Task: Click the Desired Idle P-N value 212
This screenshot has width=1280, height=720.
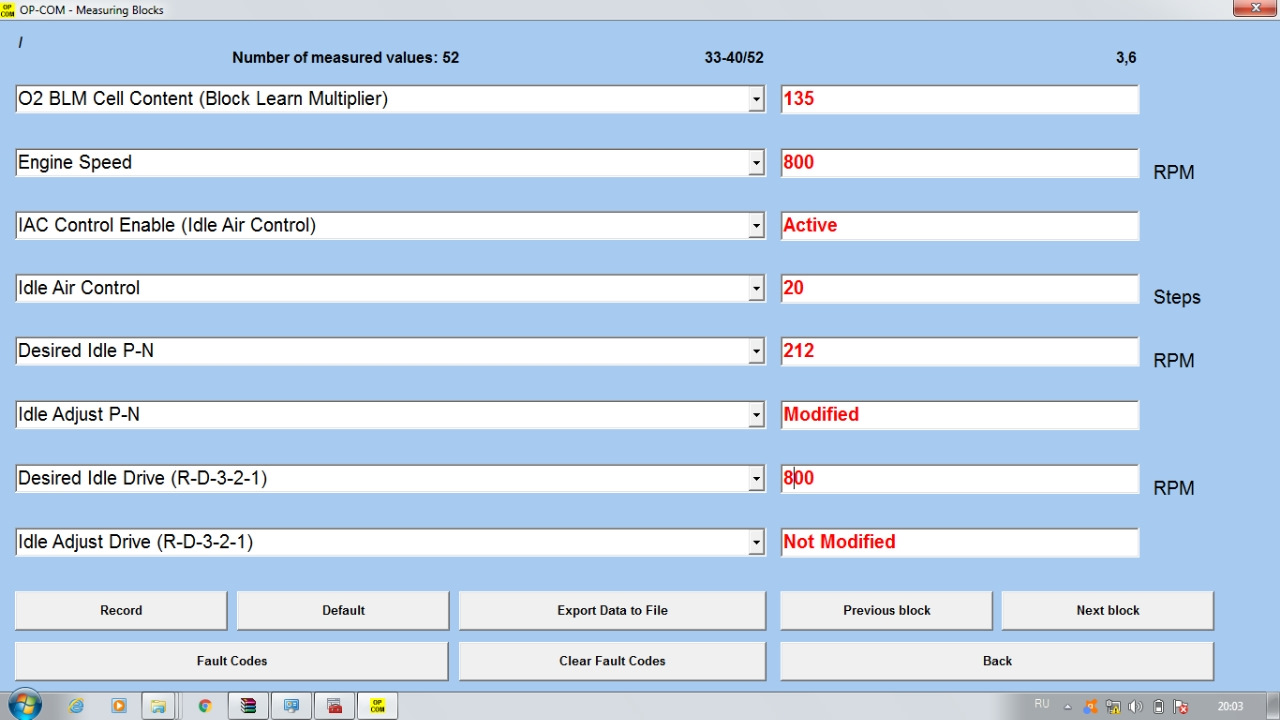Action: 960,352
